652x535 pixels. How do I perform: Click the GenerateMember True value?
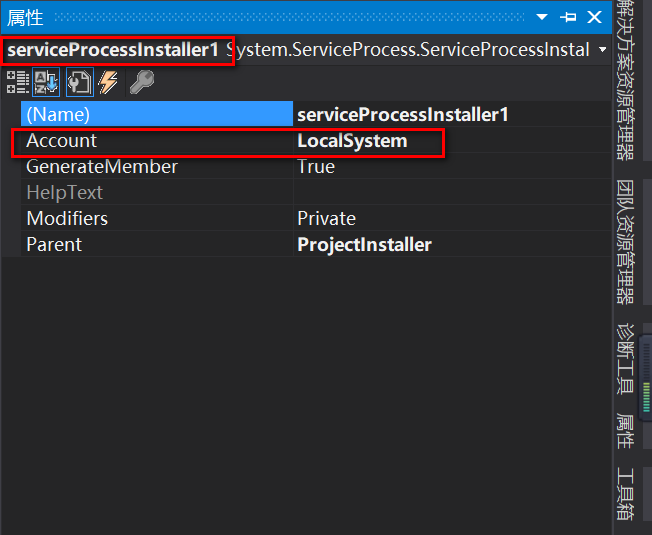click(316, 166)
